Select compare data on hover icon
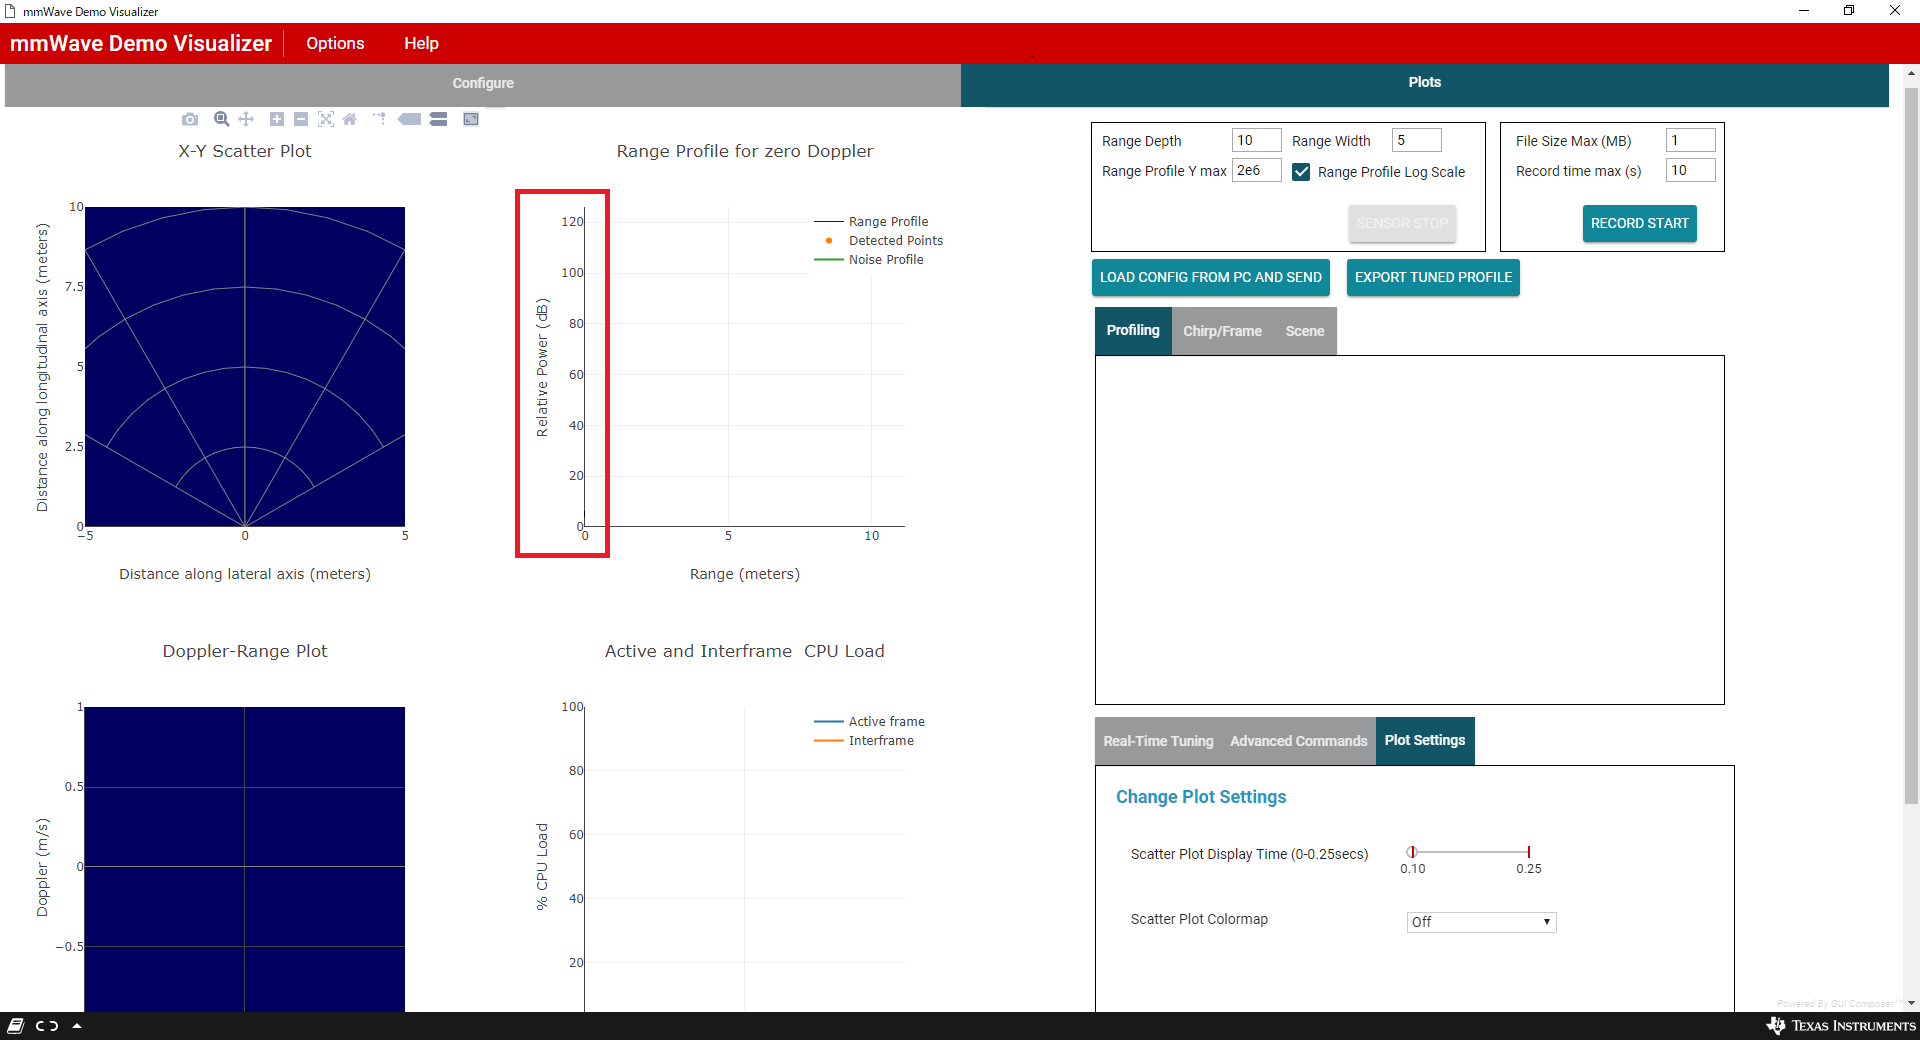This screenshot has width=1920, height=1040. [x=438, y=119]
